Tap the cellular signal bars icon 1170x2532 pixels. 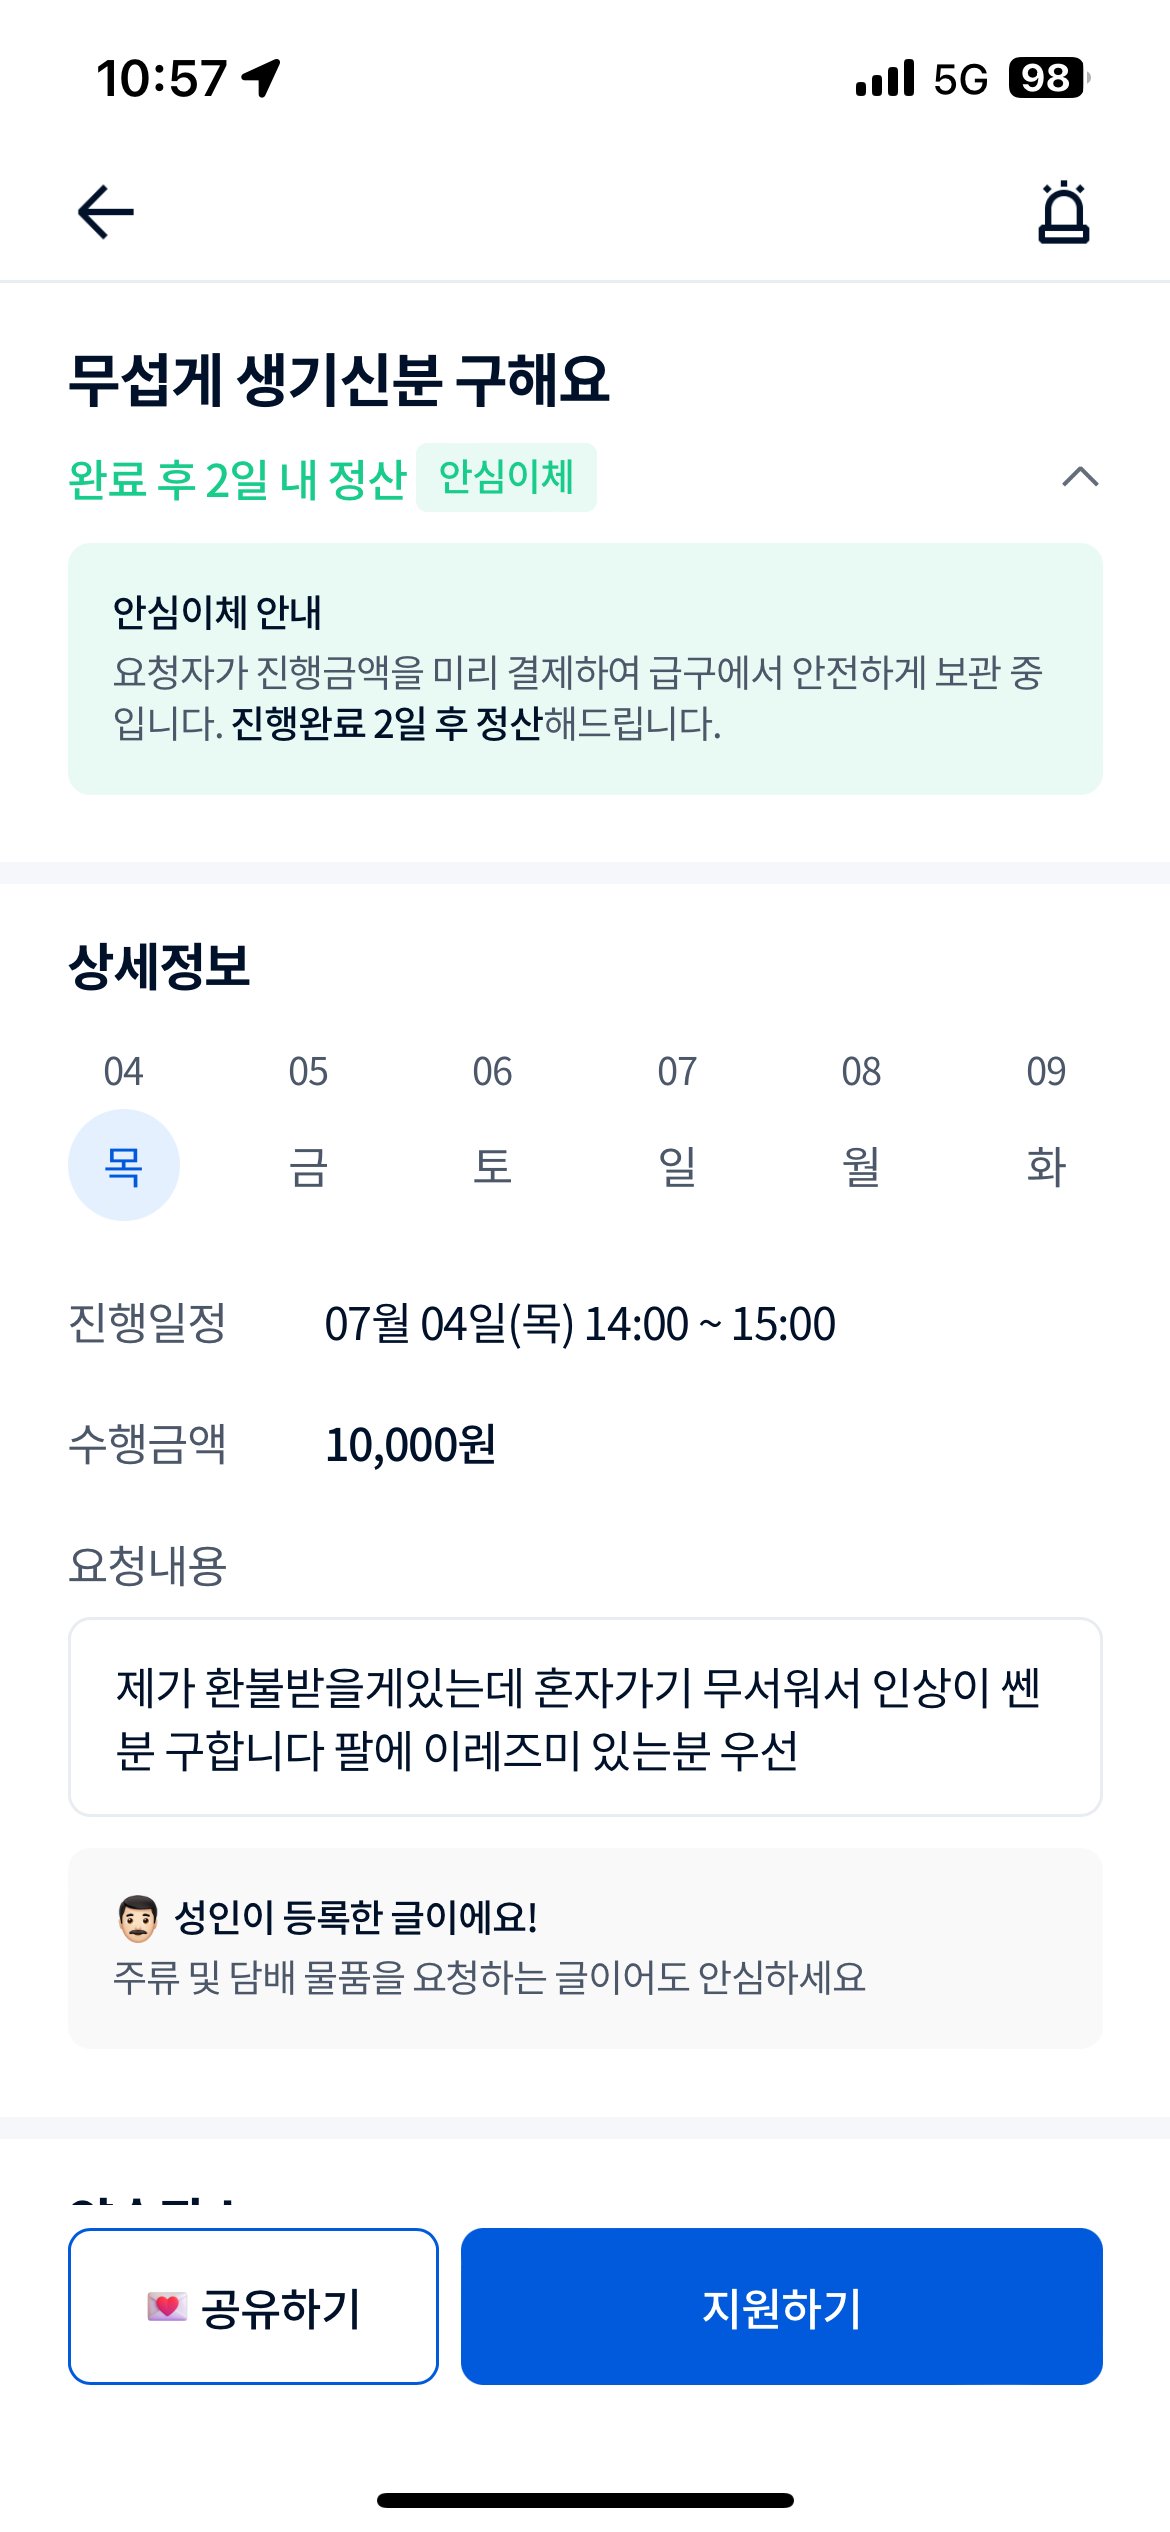pos(885,78)
